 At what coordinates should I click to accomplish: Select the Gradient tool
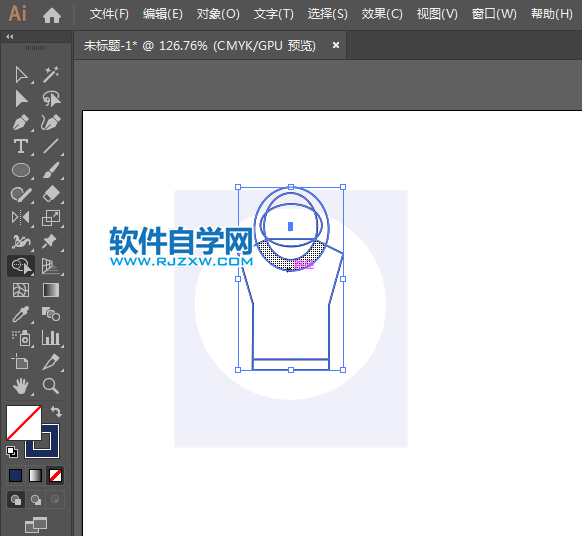click(51, 290)
